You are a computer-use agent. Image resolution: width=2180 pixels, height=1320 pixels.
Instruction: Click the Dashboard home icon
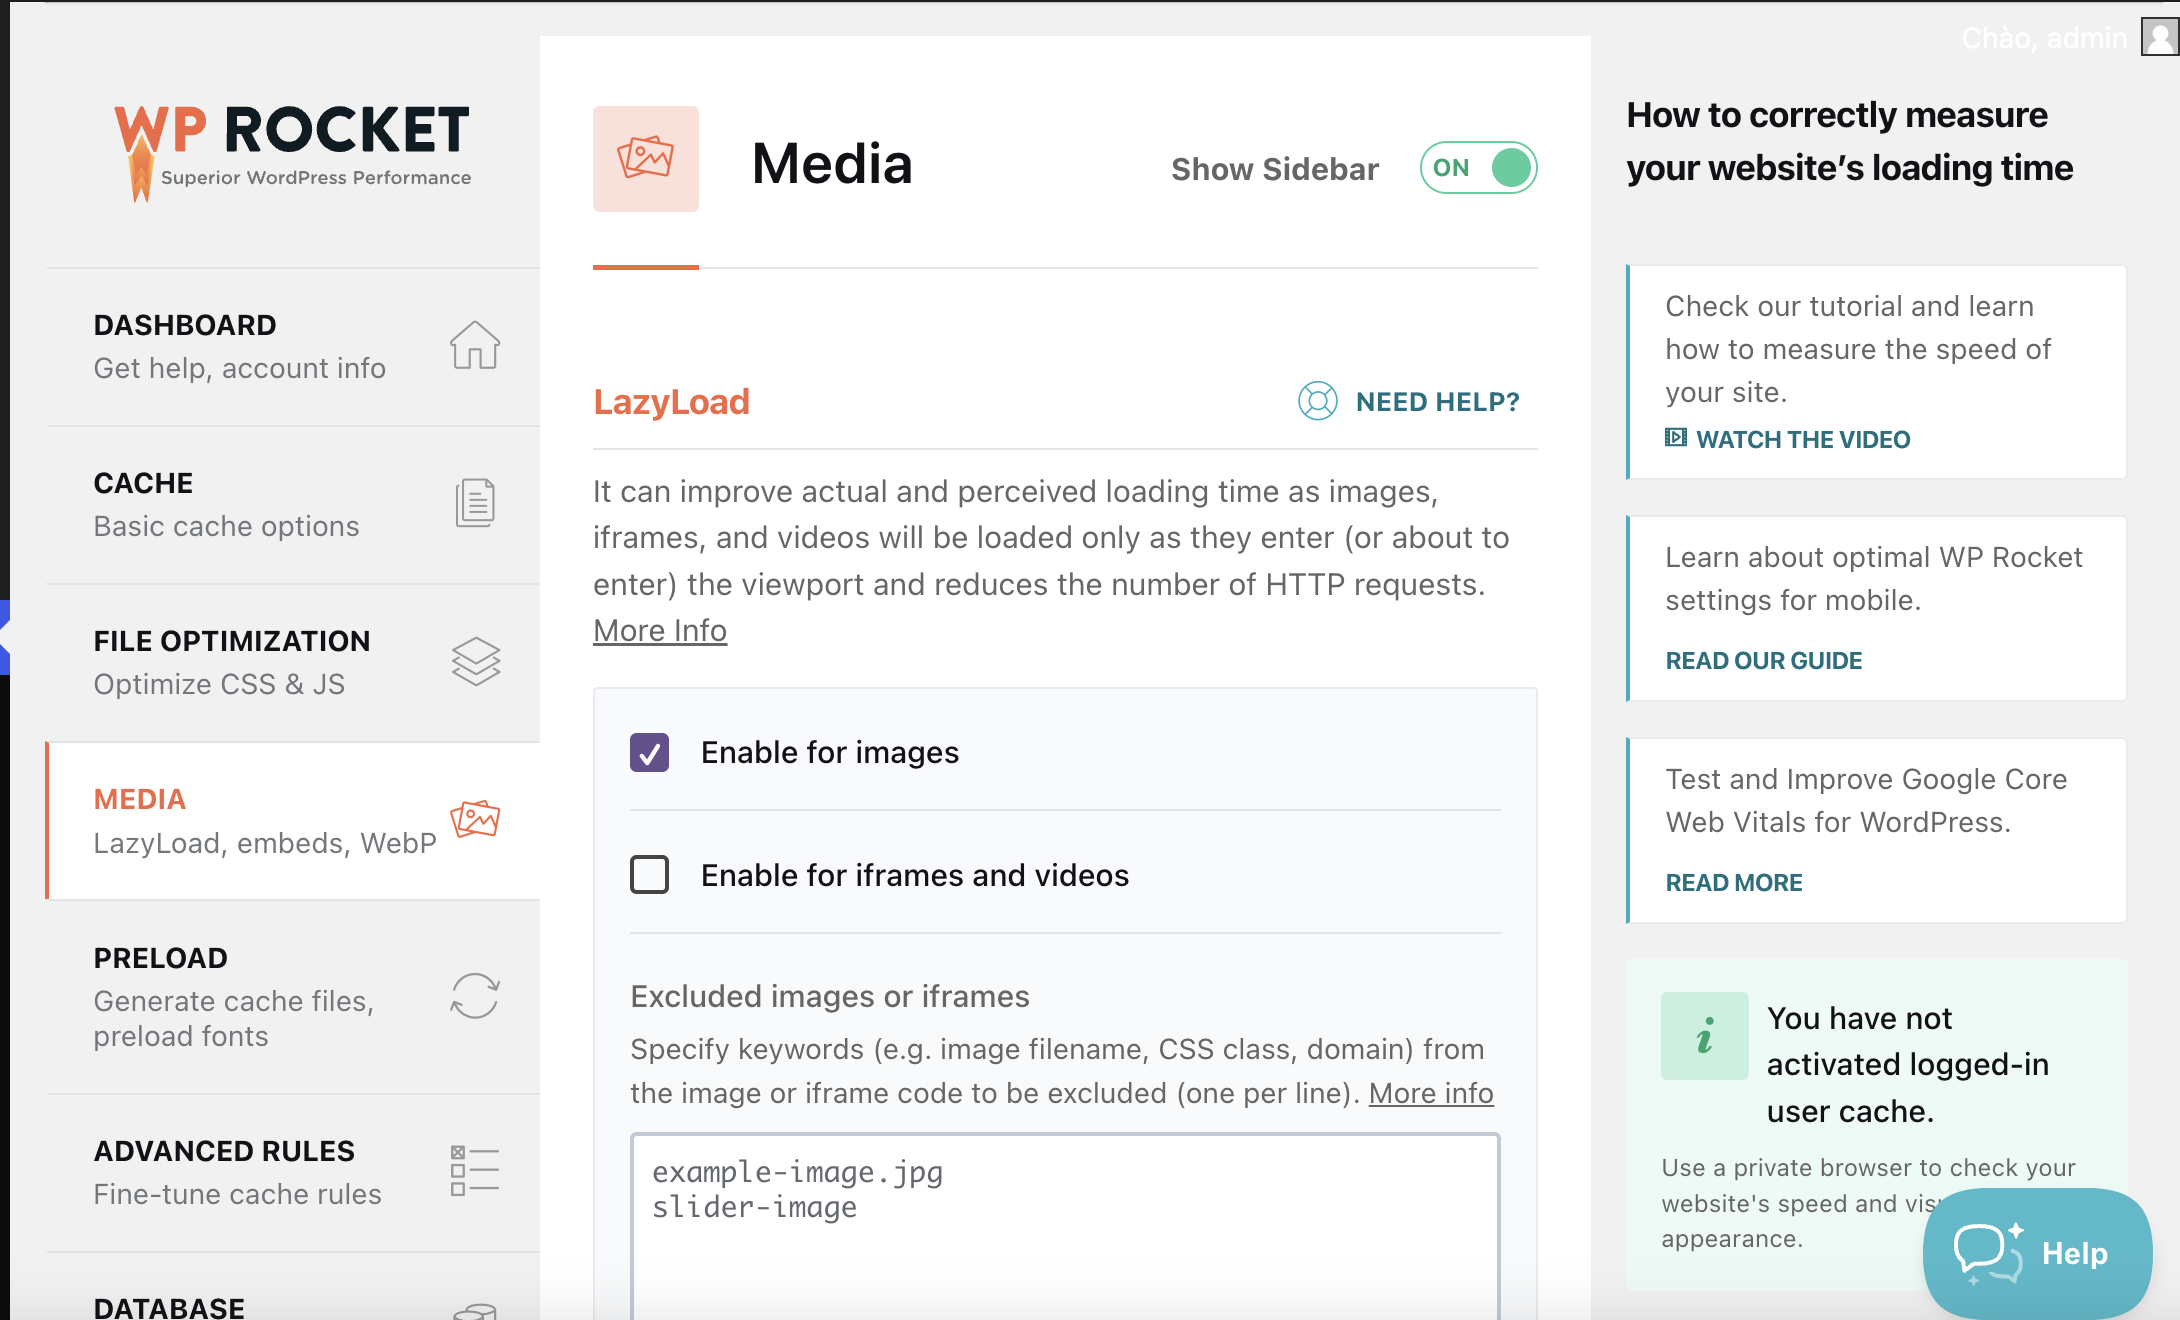coord(475,346)
